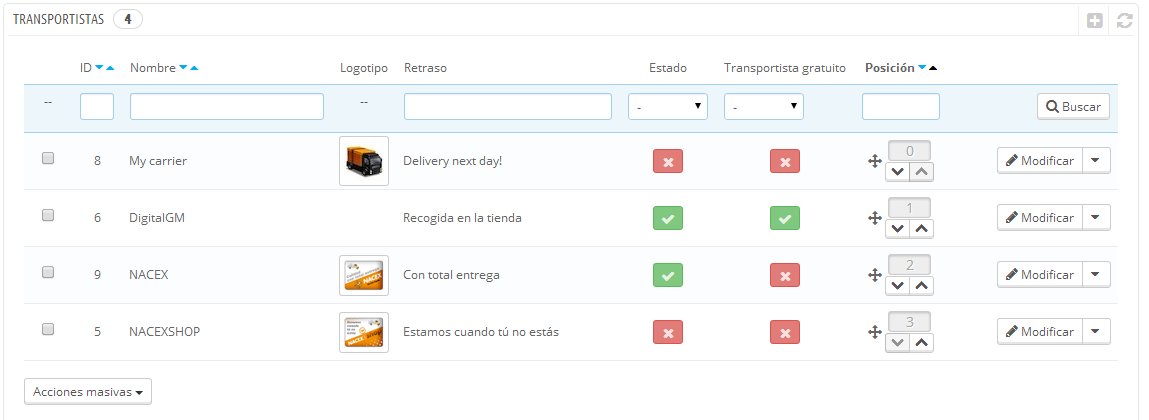Click the move handle for NACEXSHOP

click(x=874, y=332)
